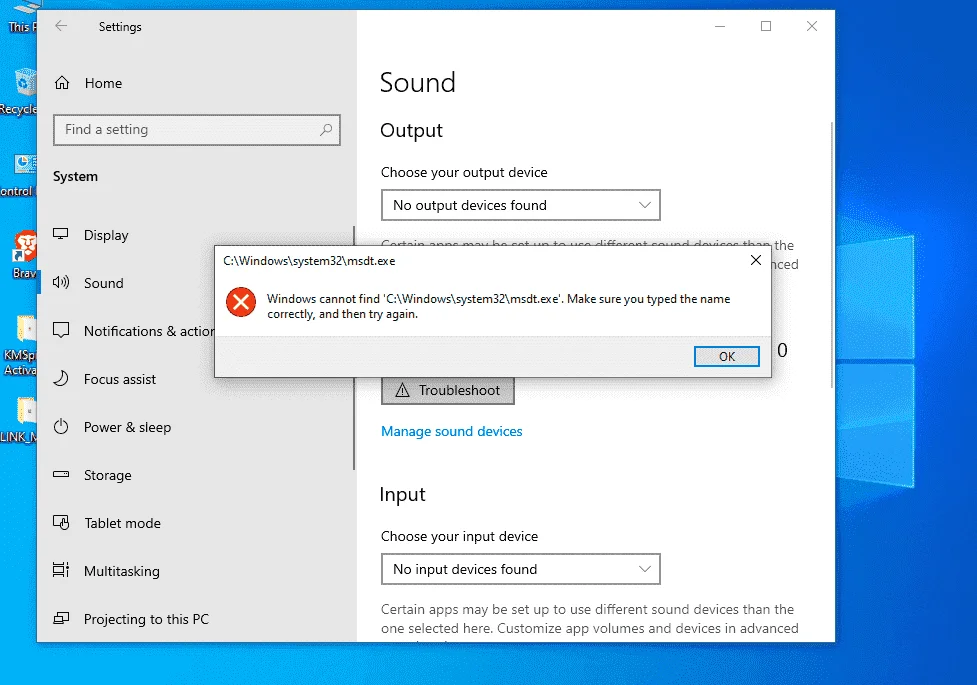Viewport: 977px width, 685px height.
Task: Click the Home house icon
Action: tap(62, 82)
